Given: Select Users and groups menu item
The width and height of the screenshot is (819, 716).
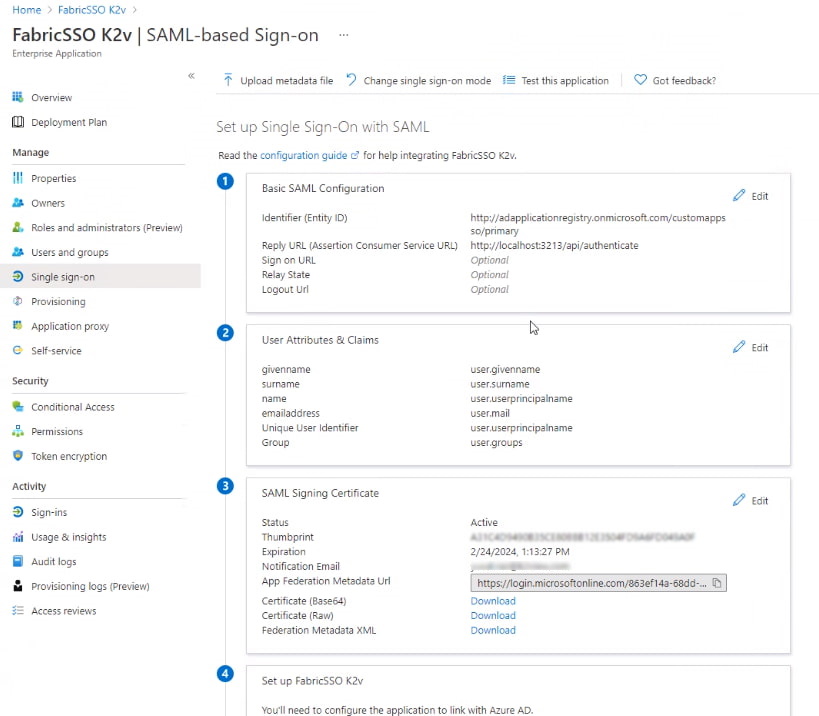Looking at the screenshot, I should 69,252.
